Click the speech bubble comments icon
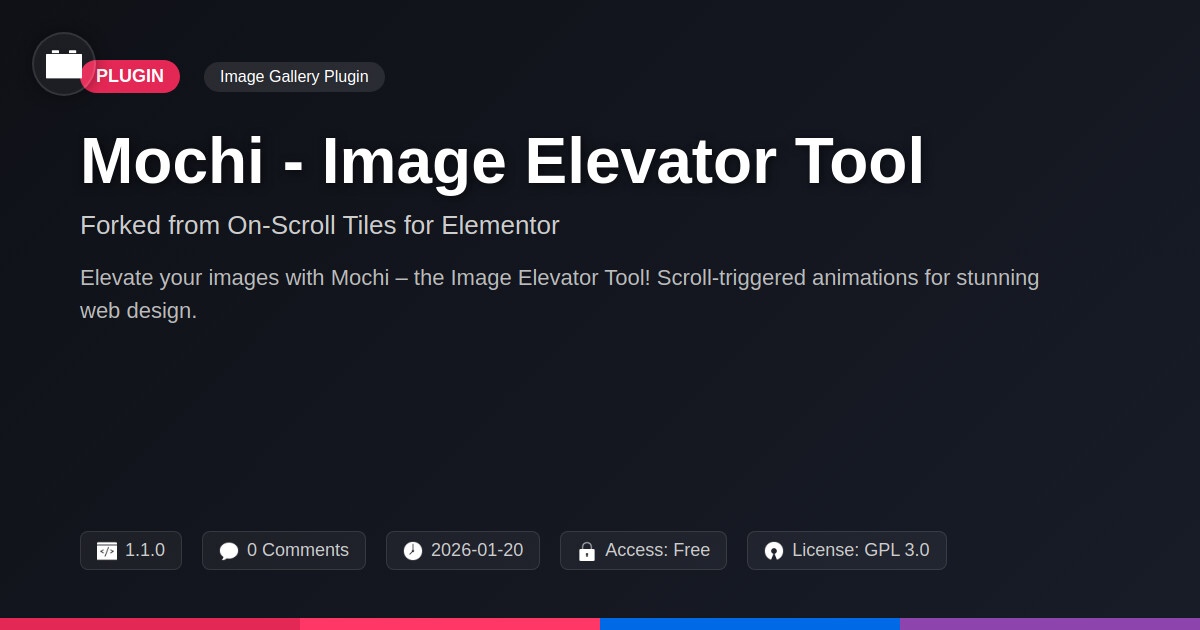 (229, 551)
